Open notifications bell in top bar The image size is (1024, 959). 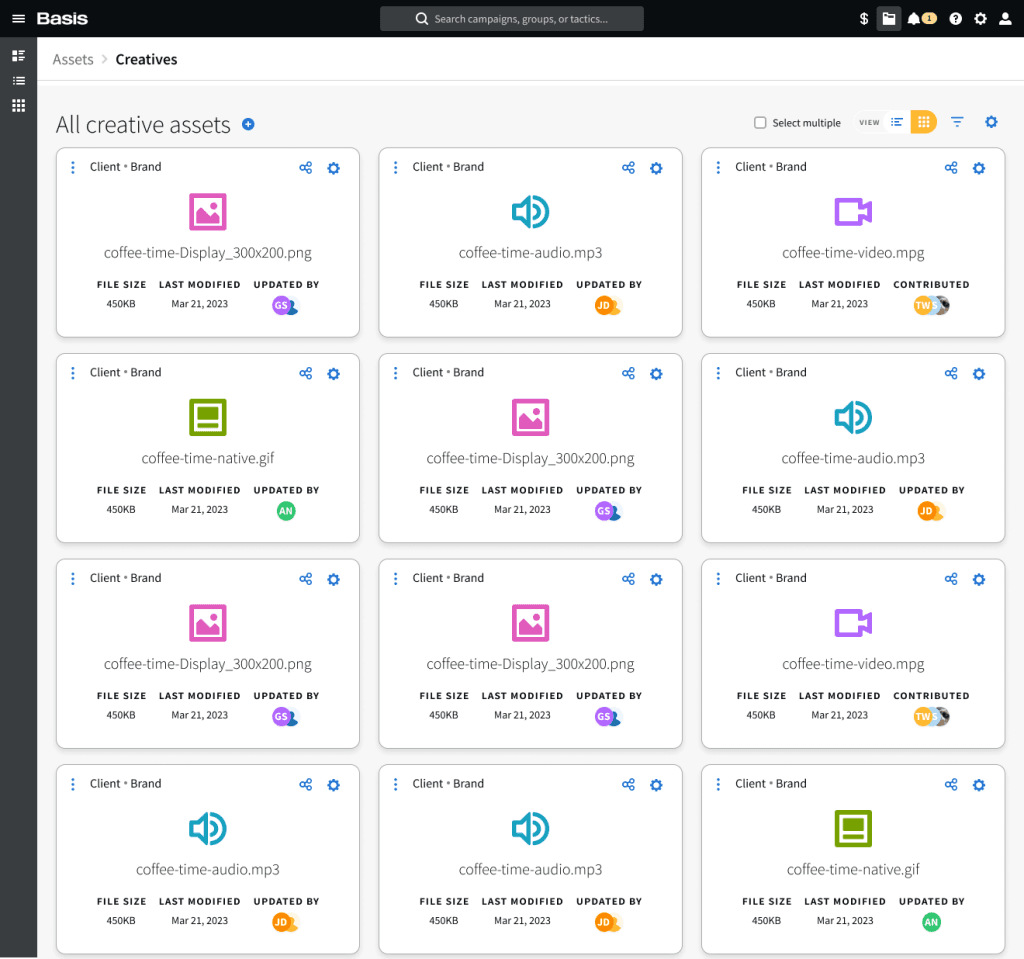(913, 19)
